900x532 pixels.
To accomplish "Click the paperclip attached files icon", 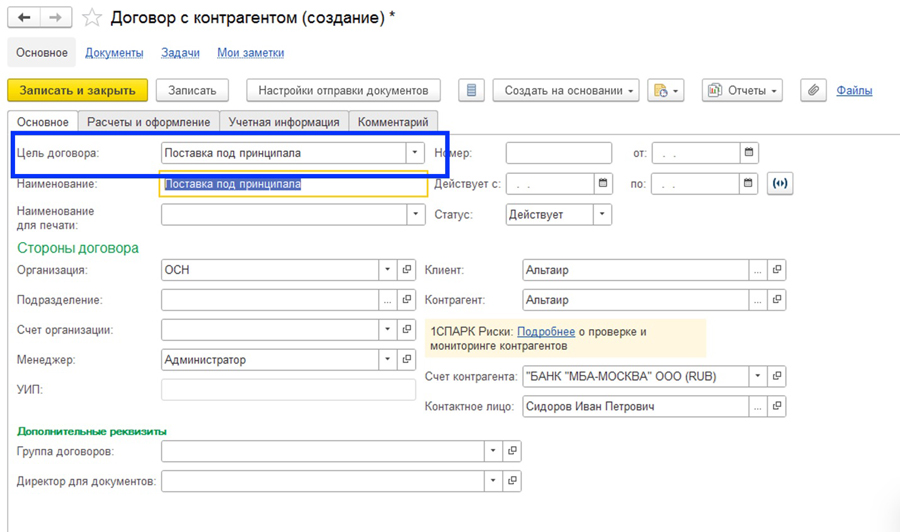I will tap(814, 90).
